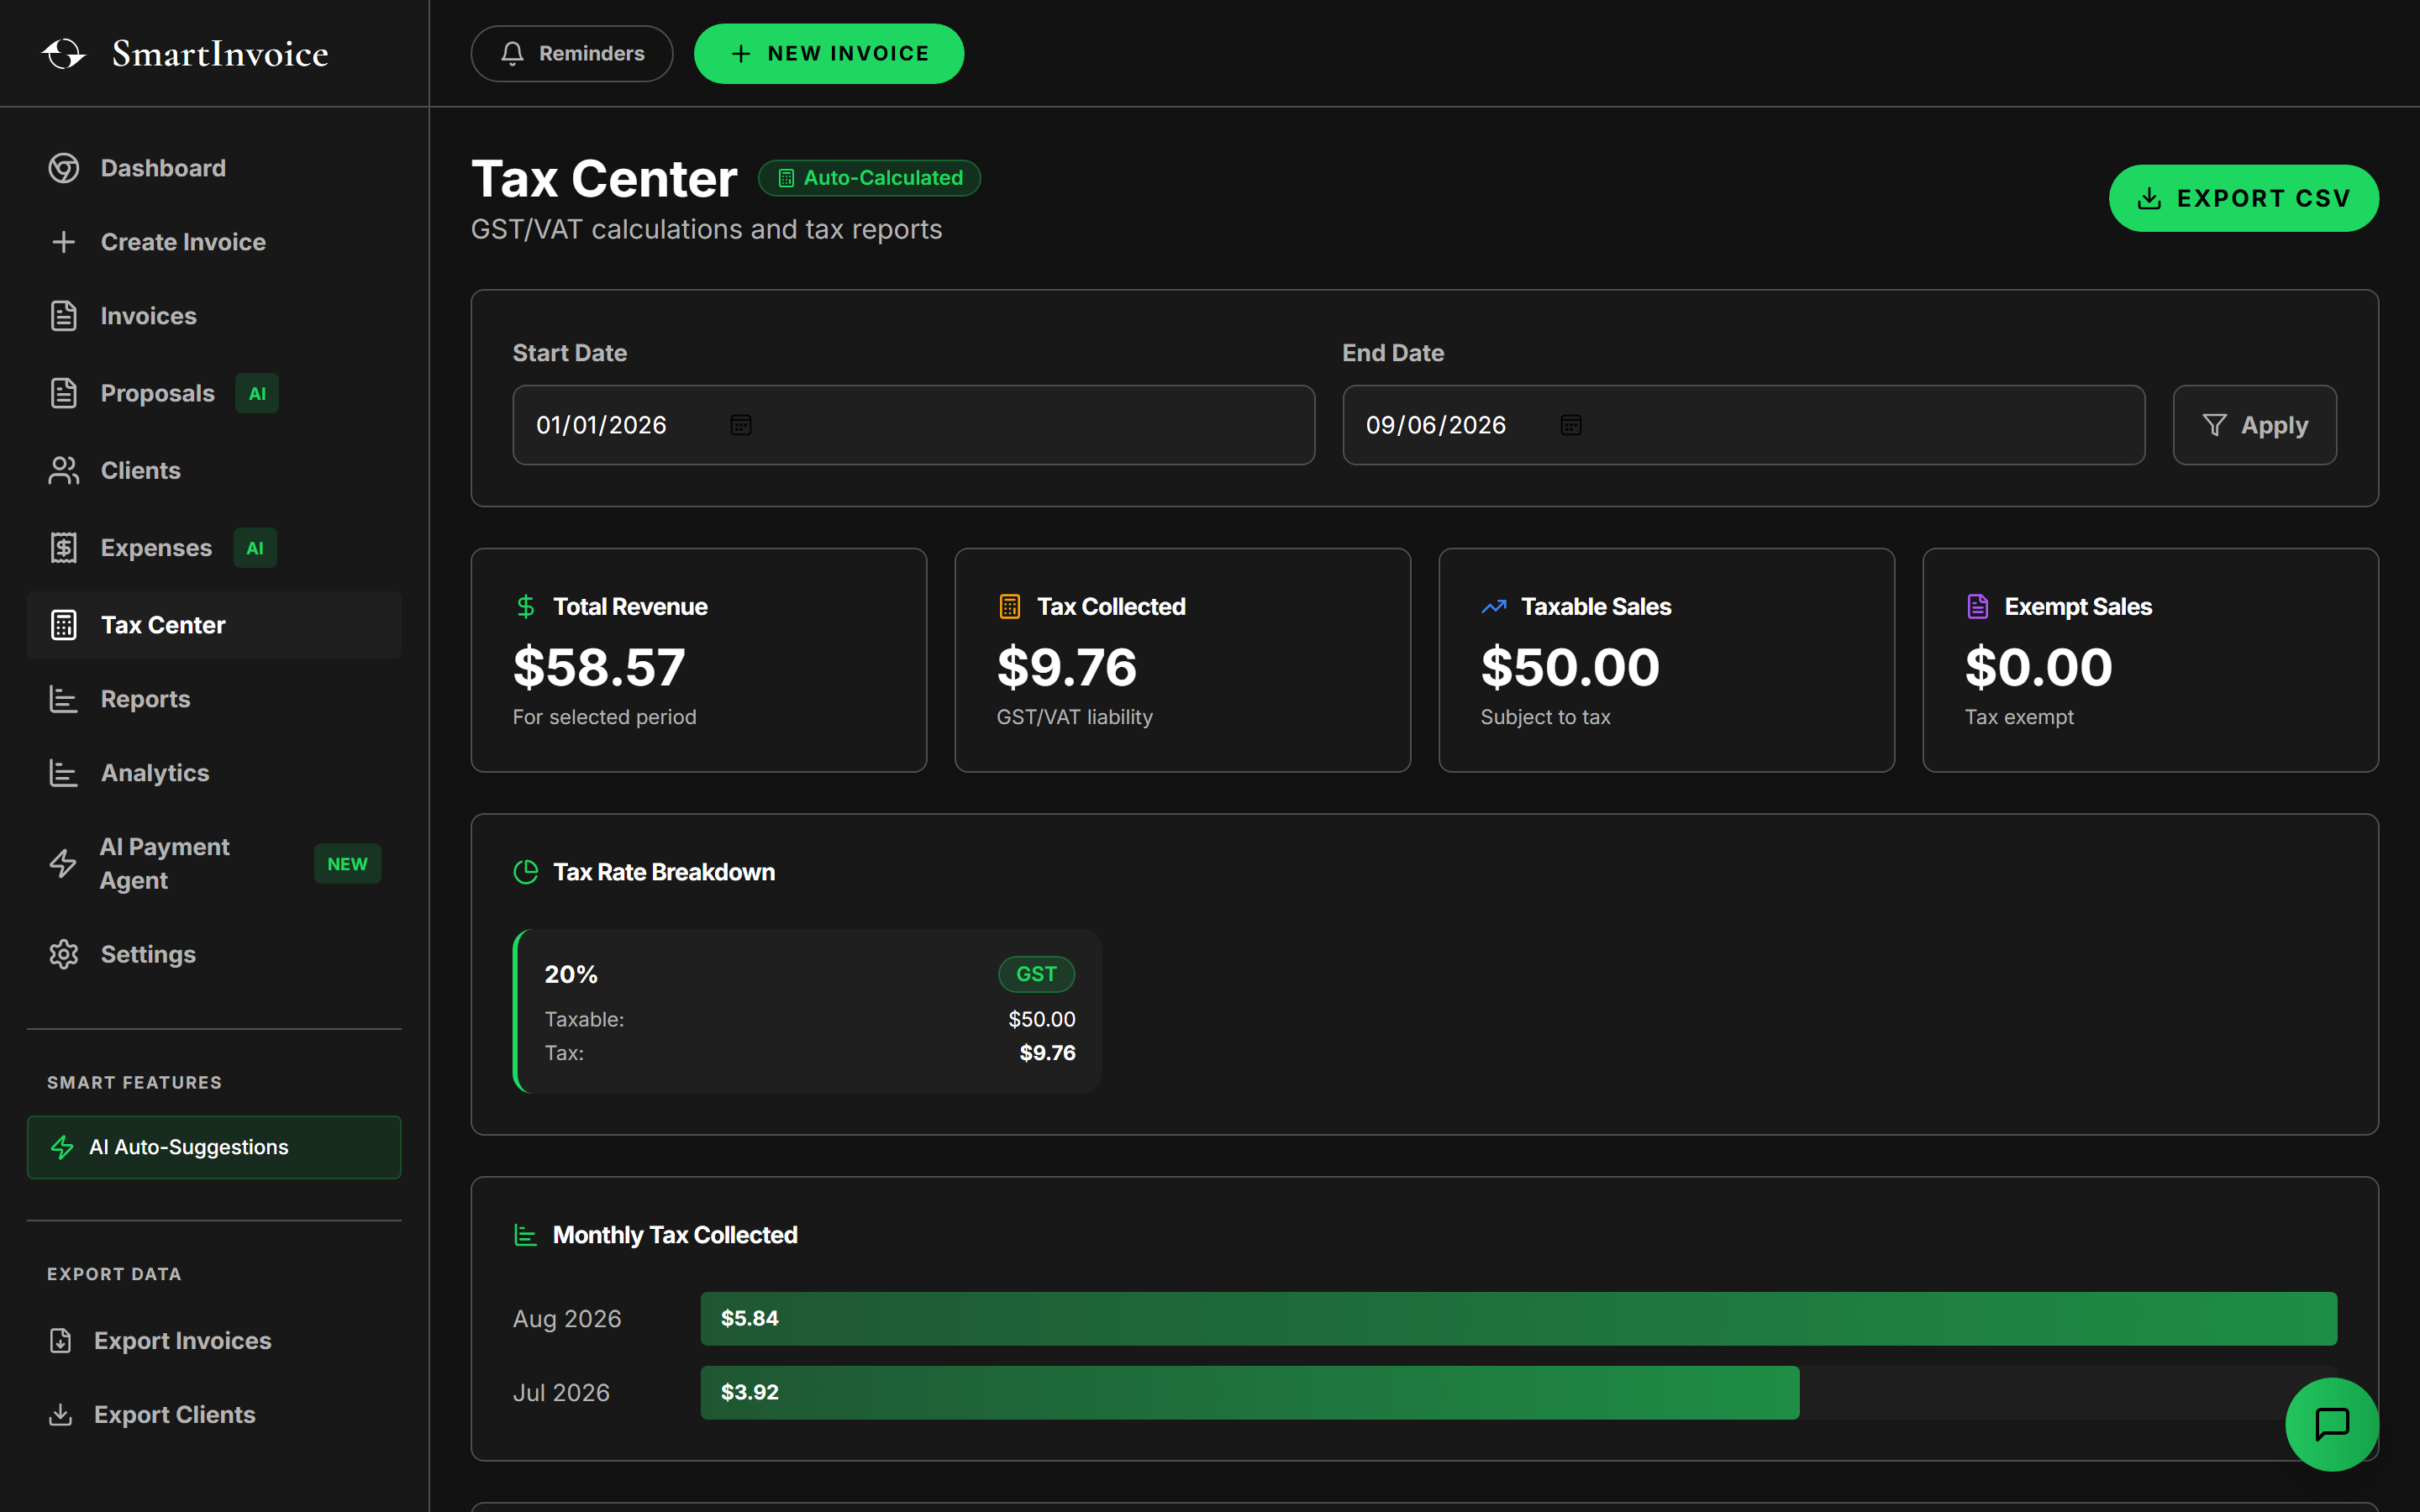This screenshot has height=1512, width=2420.
Task: Create a new invoice with NEW INVOICE button
Action: point(829,53)
